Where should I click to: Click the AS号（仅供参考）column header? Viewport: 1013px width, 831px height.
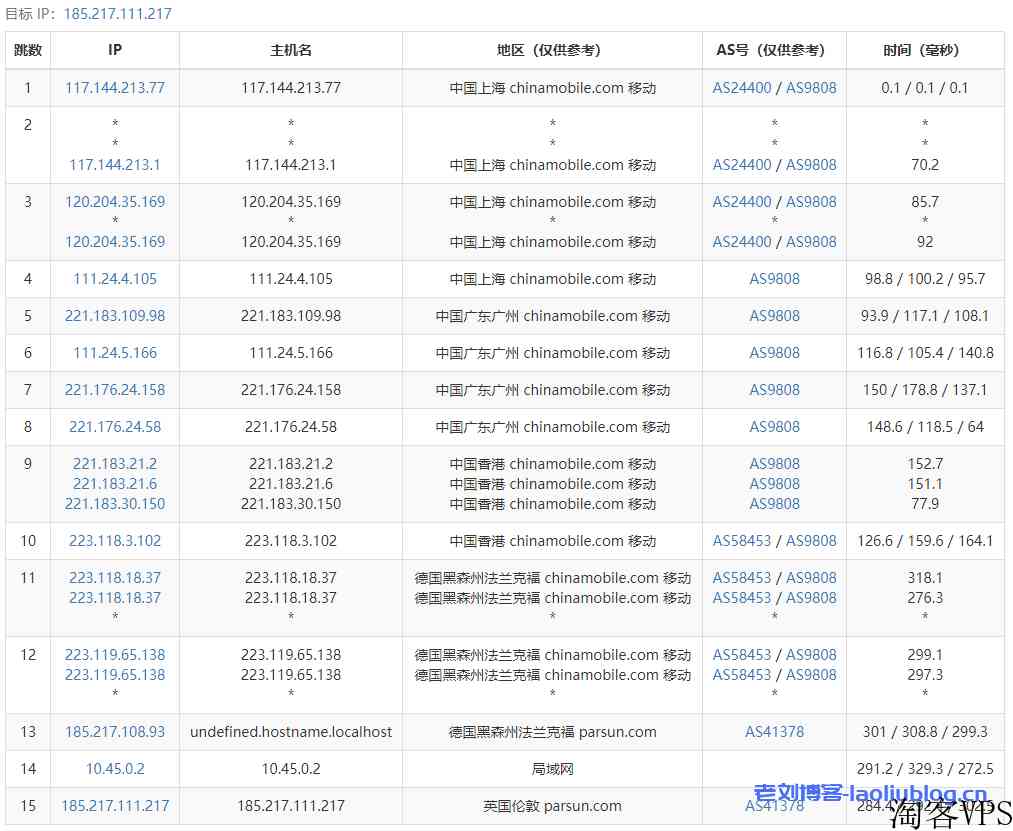(x=775, y=50)
